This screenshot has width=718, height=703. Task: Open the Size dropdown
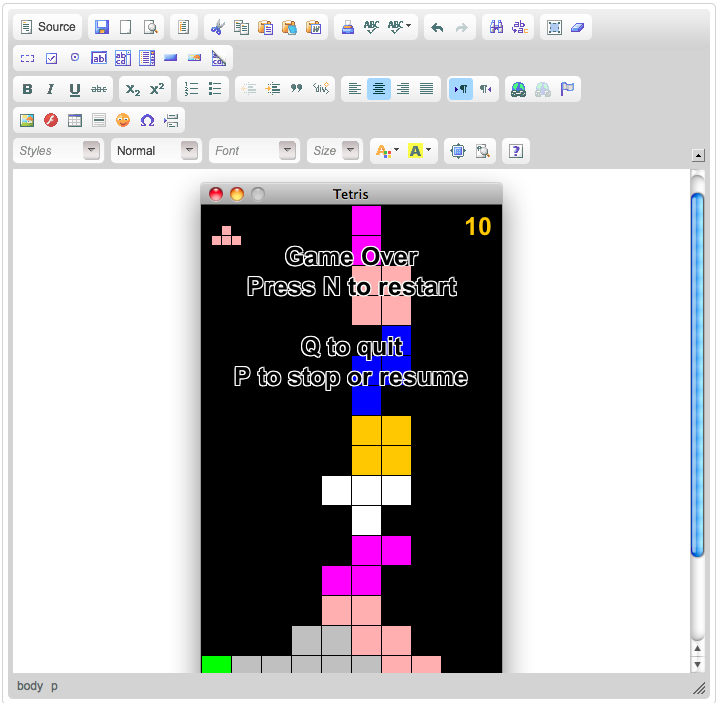(335, 151)
